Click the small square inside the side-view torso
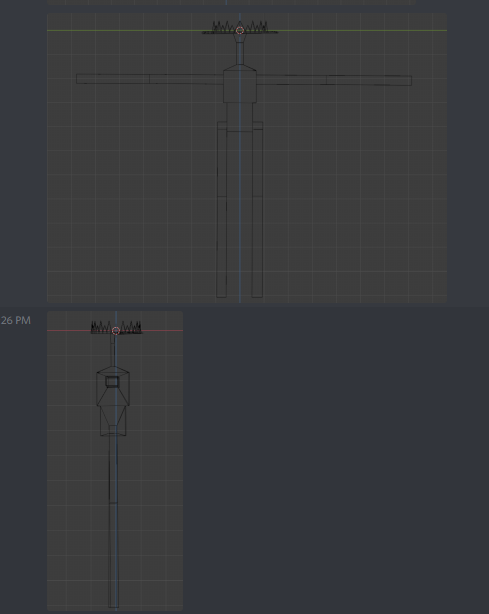This screenshot has height=614, width=489. point(112,381)
